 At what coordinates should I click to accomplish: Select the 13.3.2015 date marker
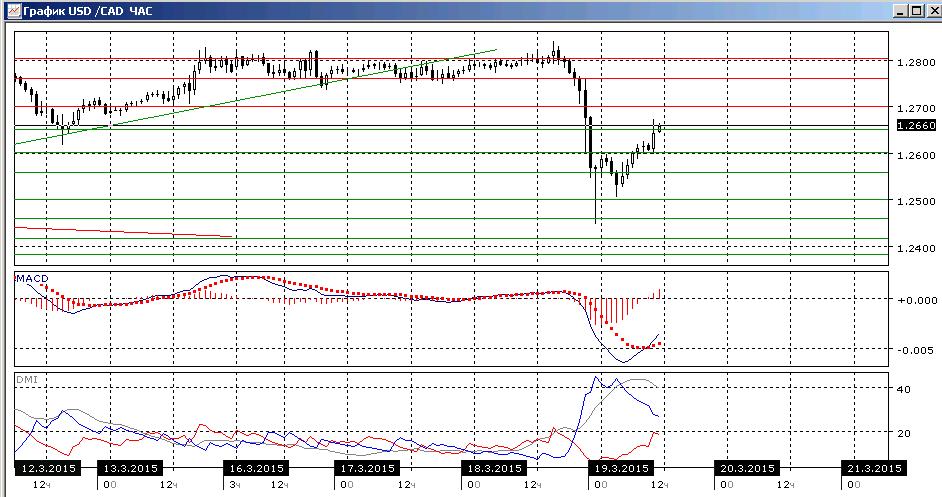130,468
